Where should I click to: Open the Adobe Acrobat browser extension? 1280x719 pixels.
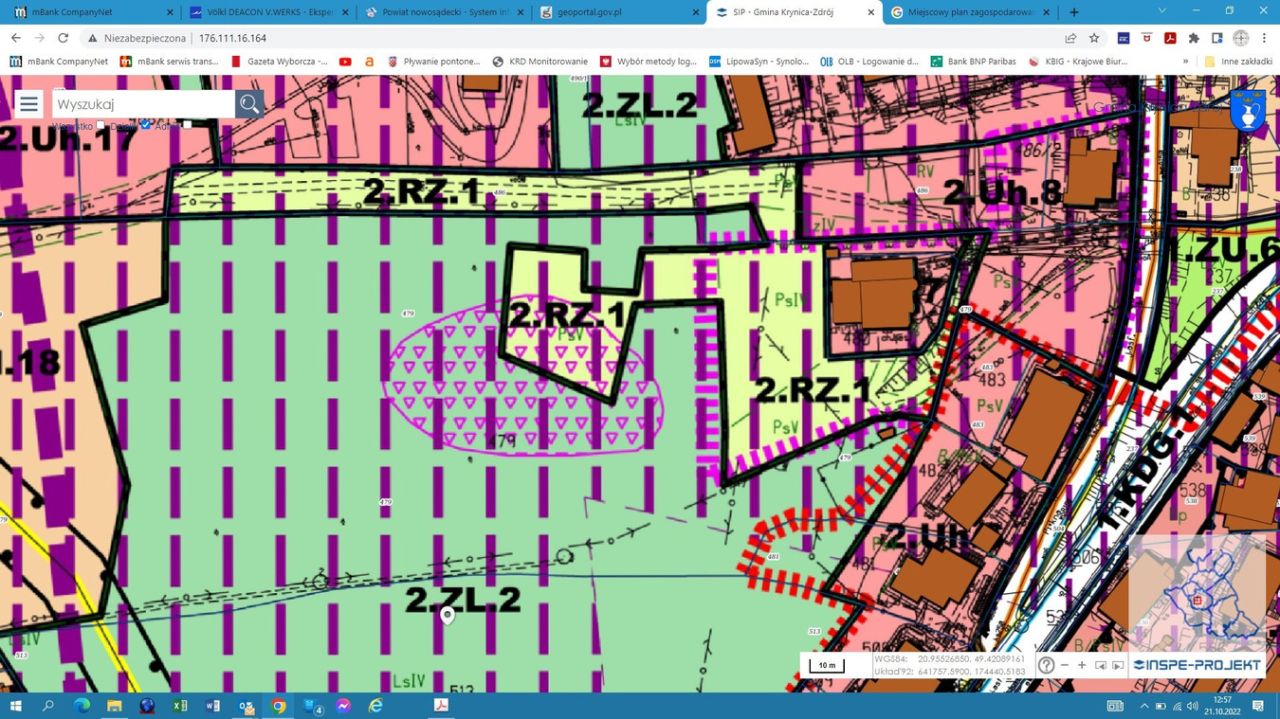coord(1169,38)
